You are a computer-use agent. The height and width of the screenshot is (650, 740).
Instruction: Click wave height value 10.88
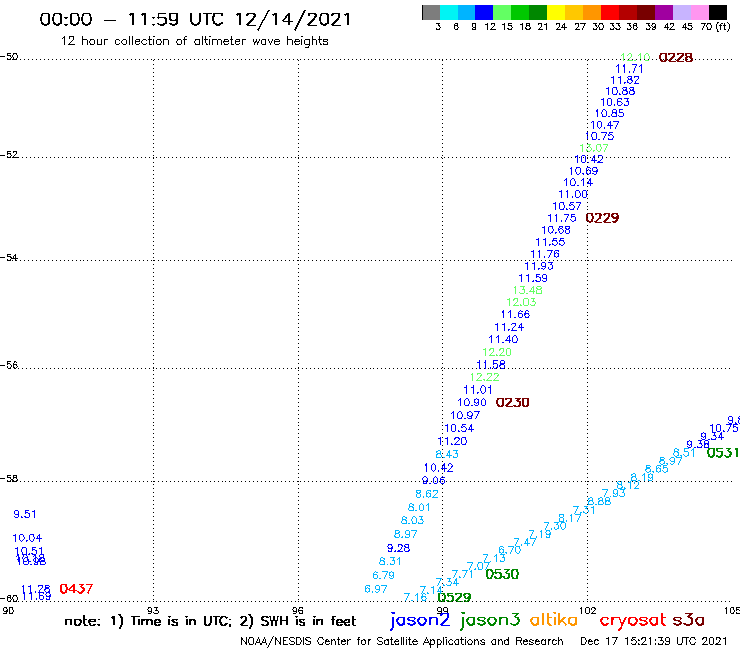pyautogui.click(x=620, y=91)
